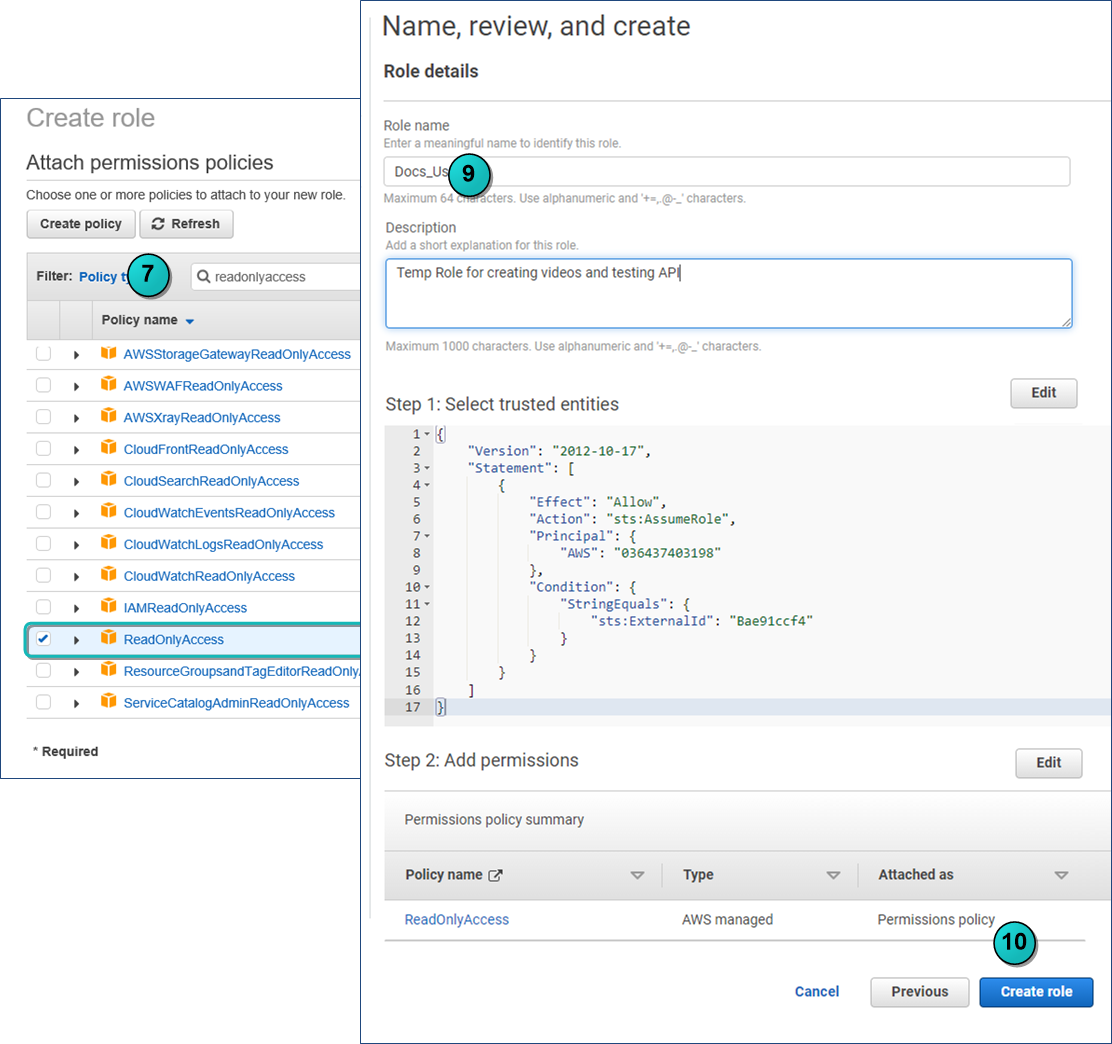The width and height of the screenshot is (1112, 1044).
Task: Click the external link icon beside Policy name
Action: 495,875
